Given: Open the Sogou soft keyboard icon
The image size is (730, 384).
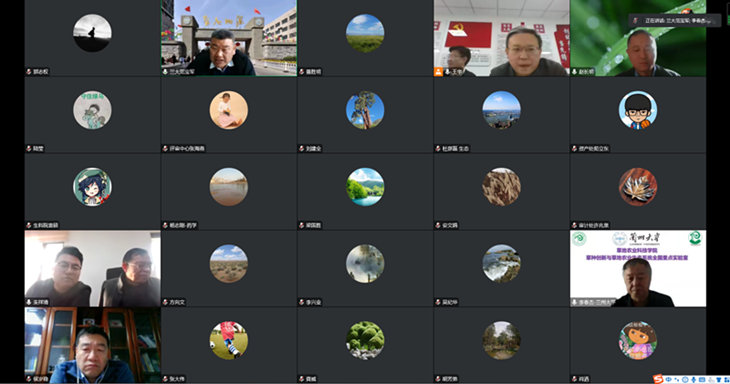Looking at the screenshot, I should pyautogui.click(x=702, y=379).
